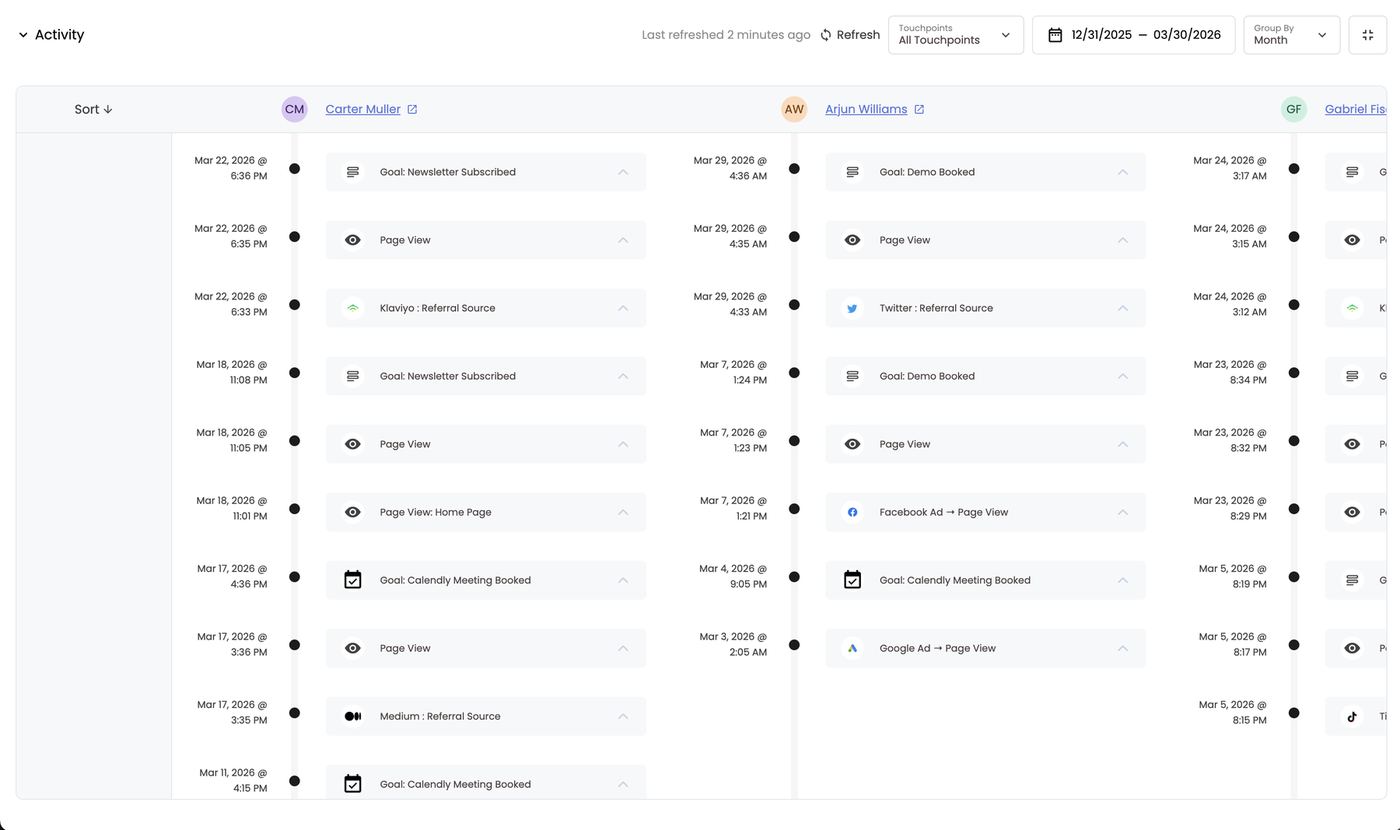Collapse Google Ad → Page View card
Screen dimensions: 1400x830
pyautogui.click(x=1123, y=648)
